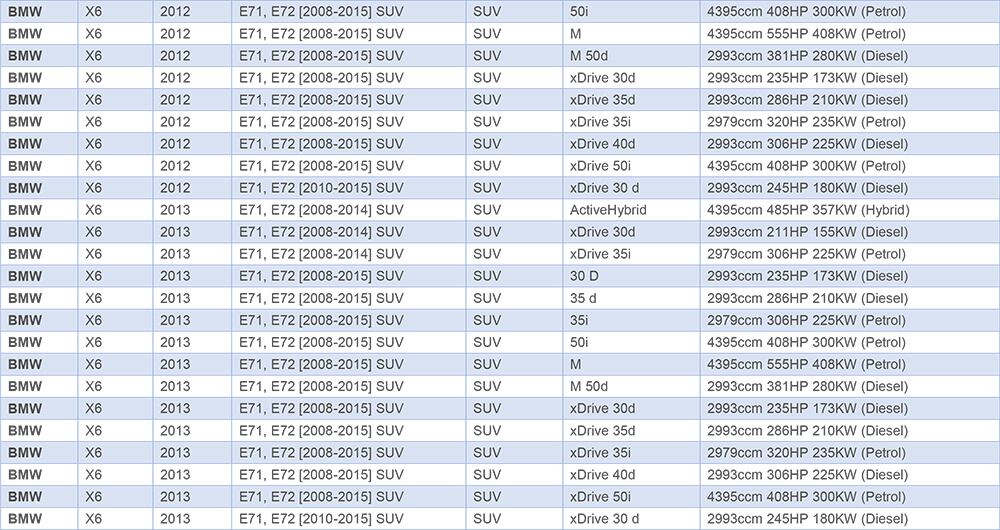This screenshot has width=1000, height=530.
Task: Click the 2013 M 50d model cell
Action: click(588, 386)
